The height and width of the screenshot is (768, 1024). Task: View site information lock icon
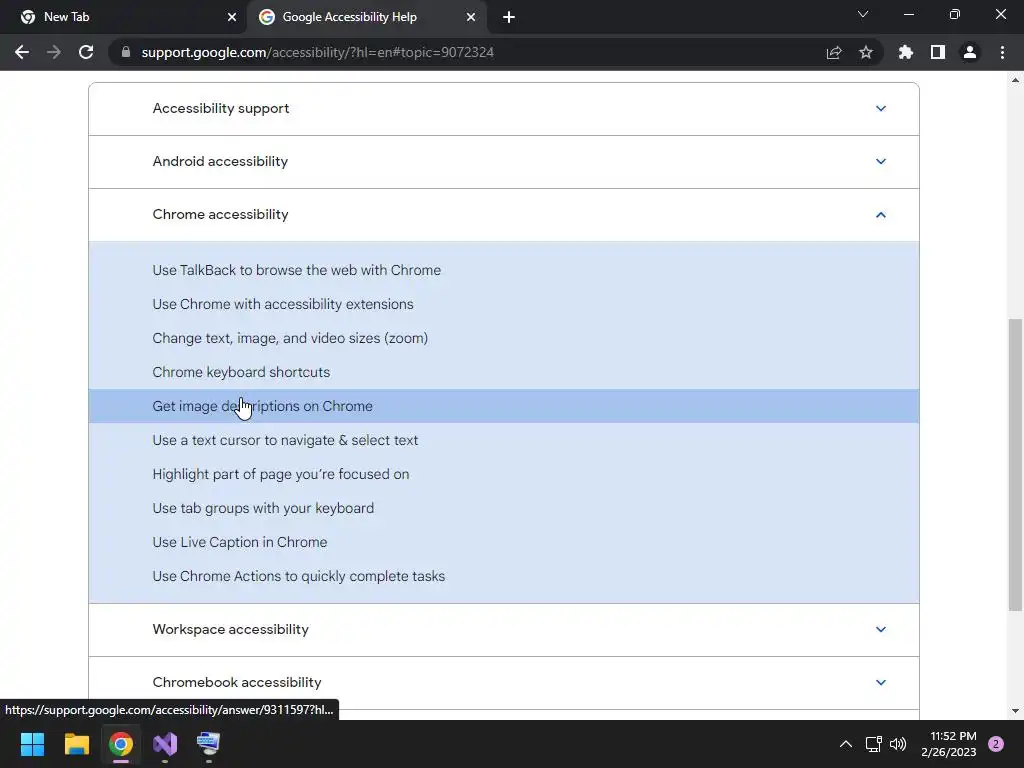pyautogui.click(x=126, y=52)
